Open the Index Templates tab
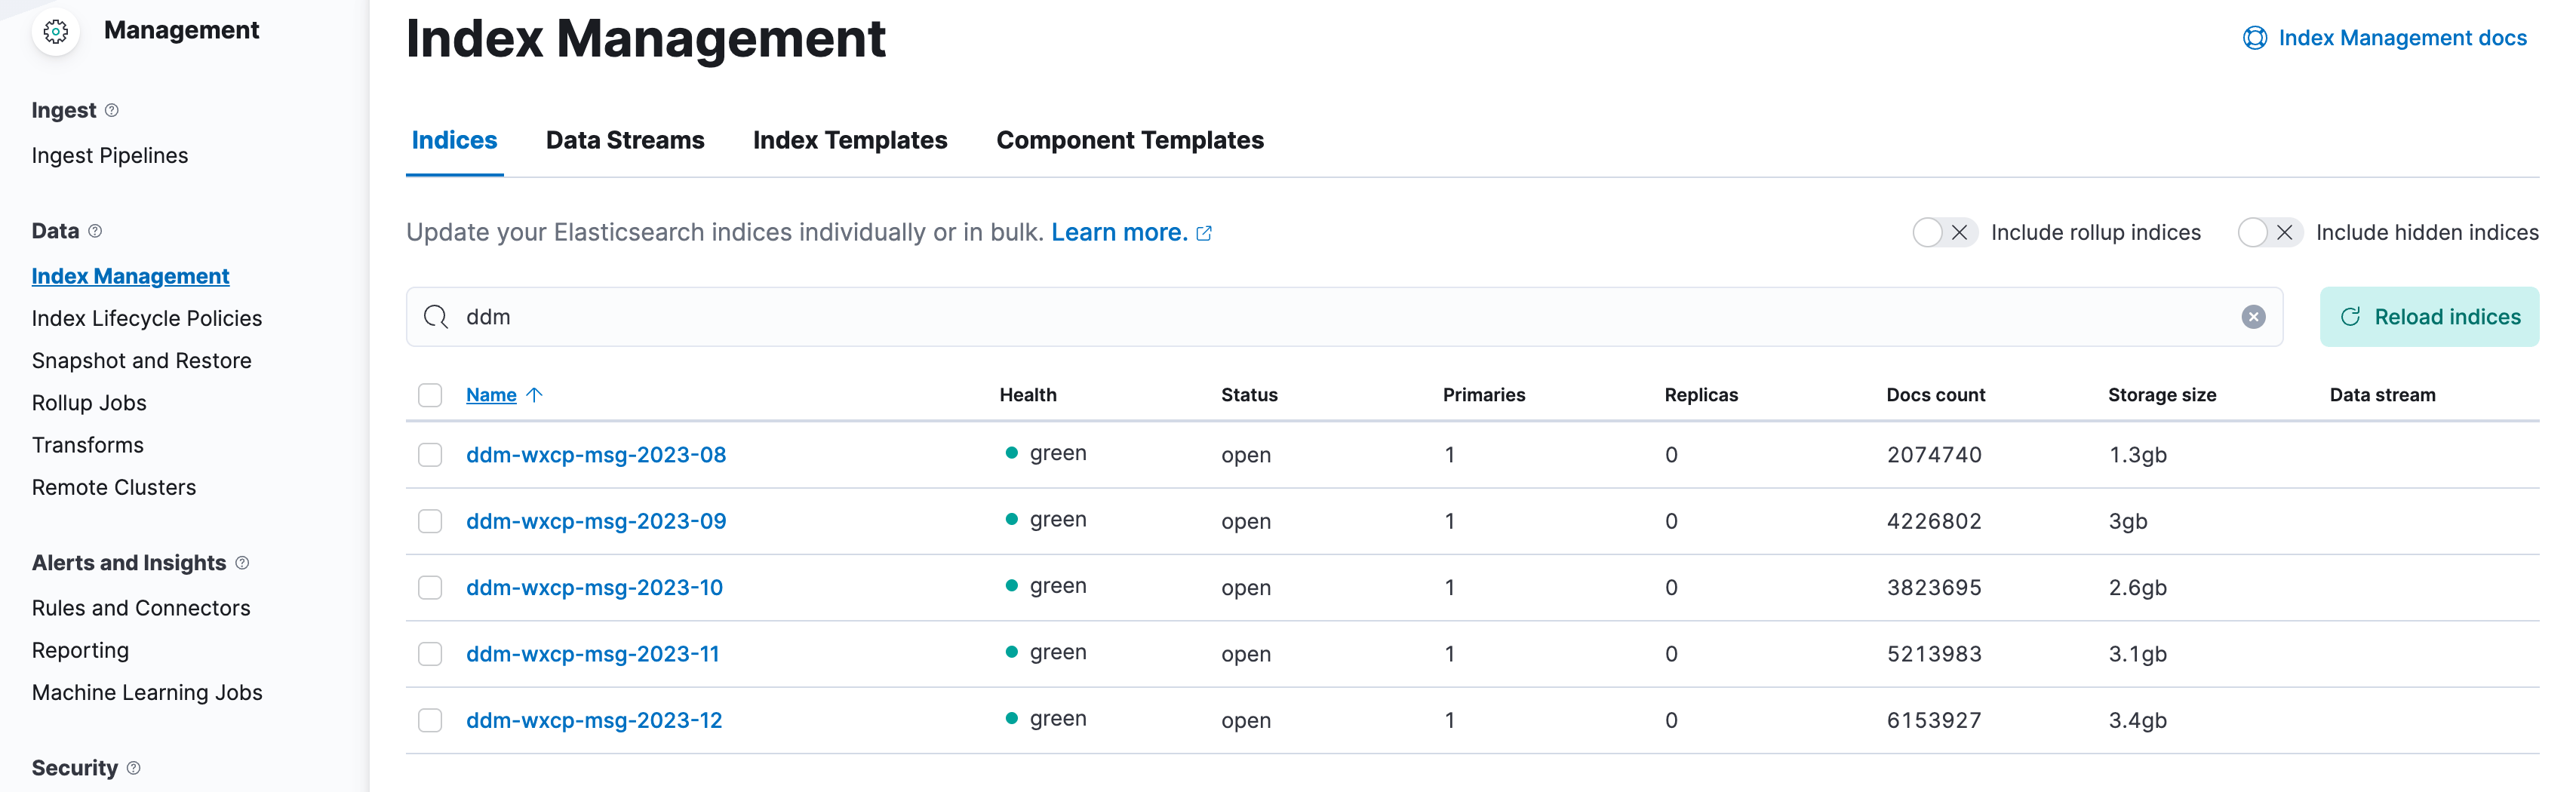This screenshot has width=2576, height=792. coord(849,140)
